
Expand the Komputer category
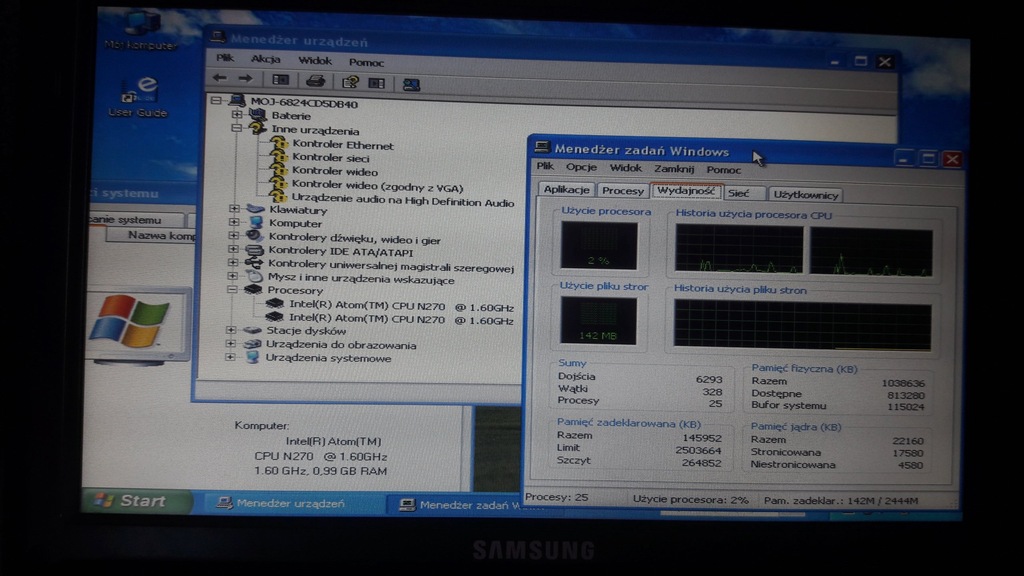234,222
